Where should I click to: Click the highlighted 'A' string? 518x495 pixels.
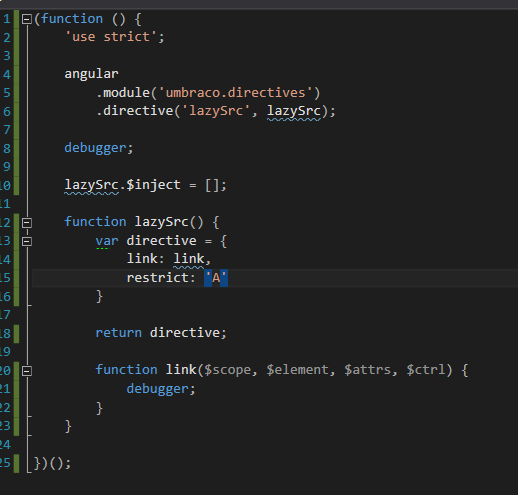pyautogui.click(x=216, y=278)
